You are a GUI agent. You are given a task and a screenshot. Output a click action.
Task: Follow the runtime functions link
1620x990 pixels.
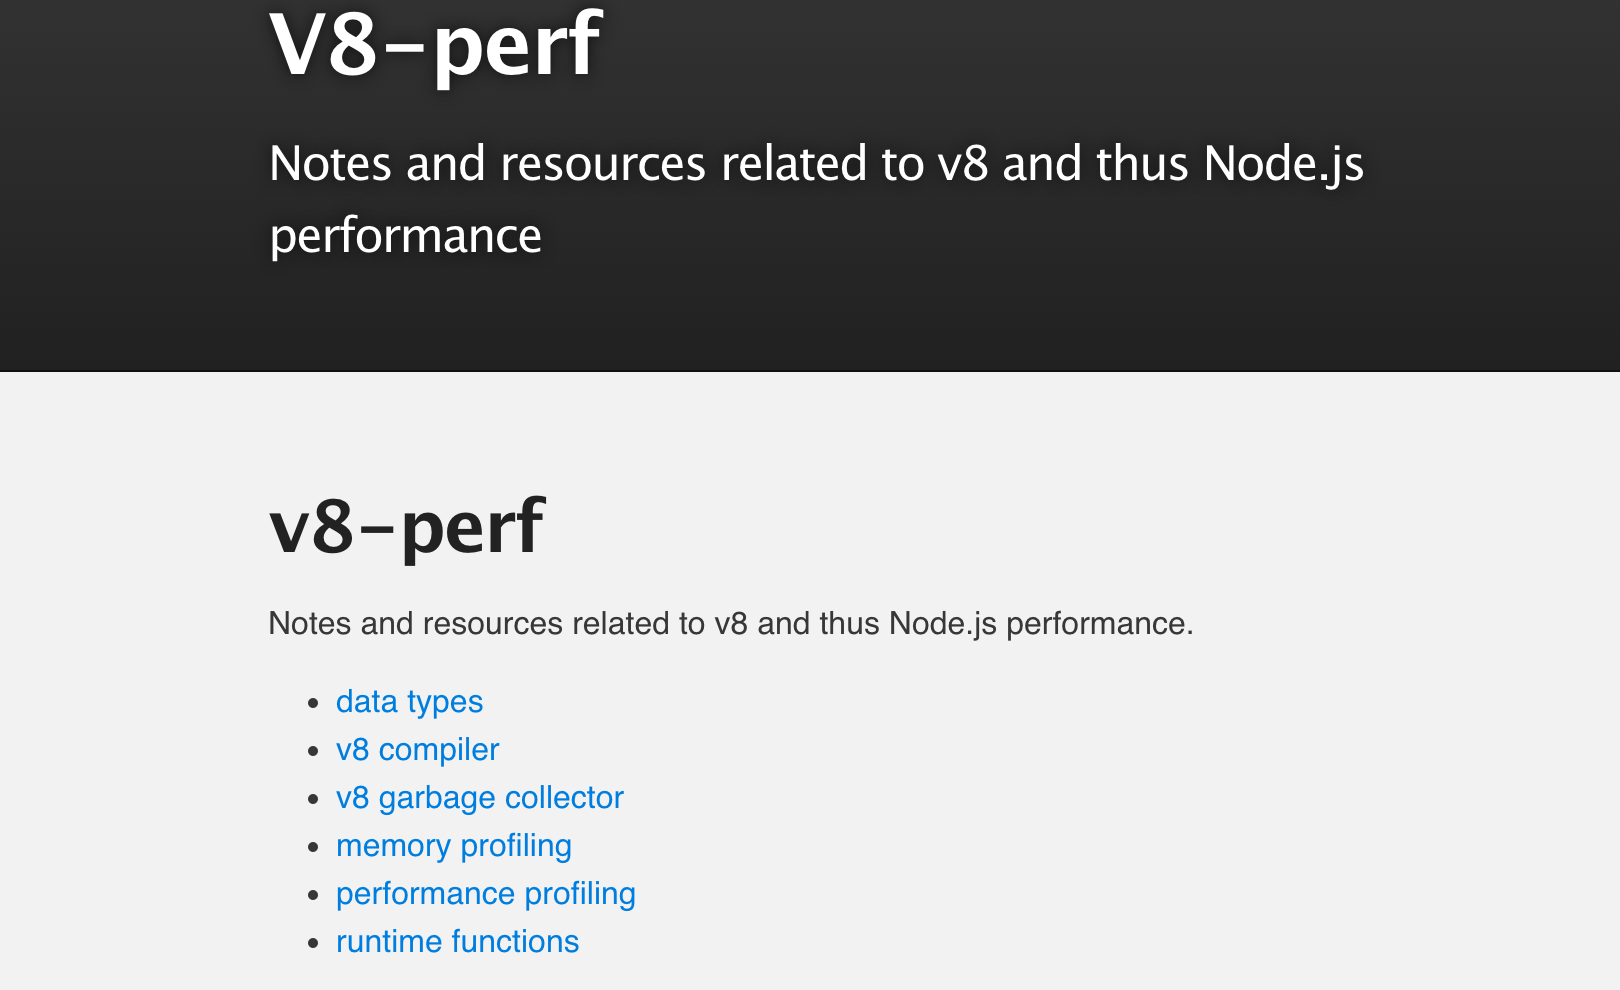[457, 942]
